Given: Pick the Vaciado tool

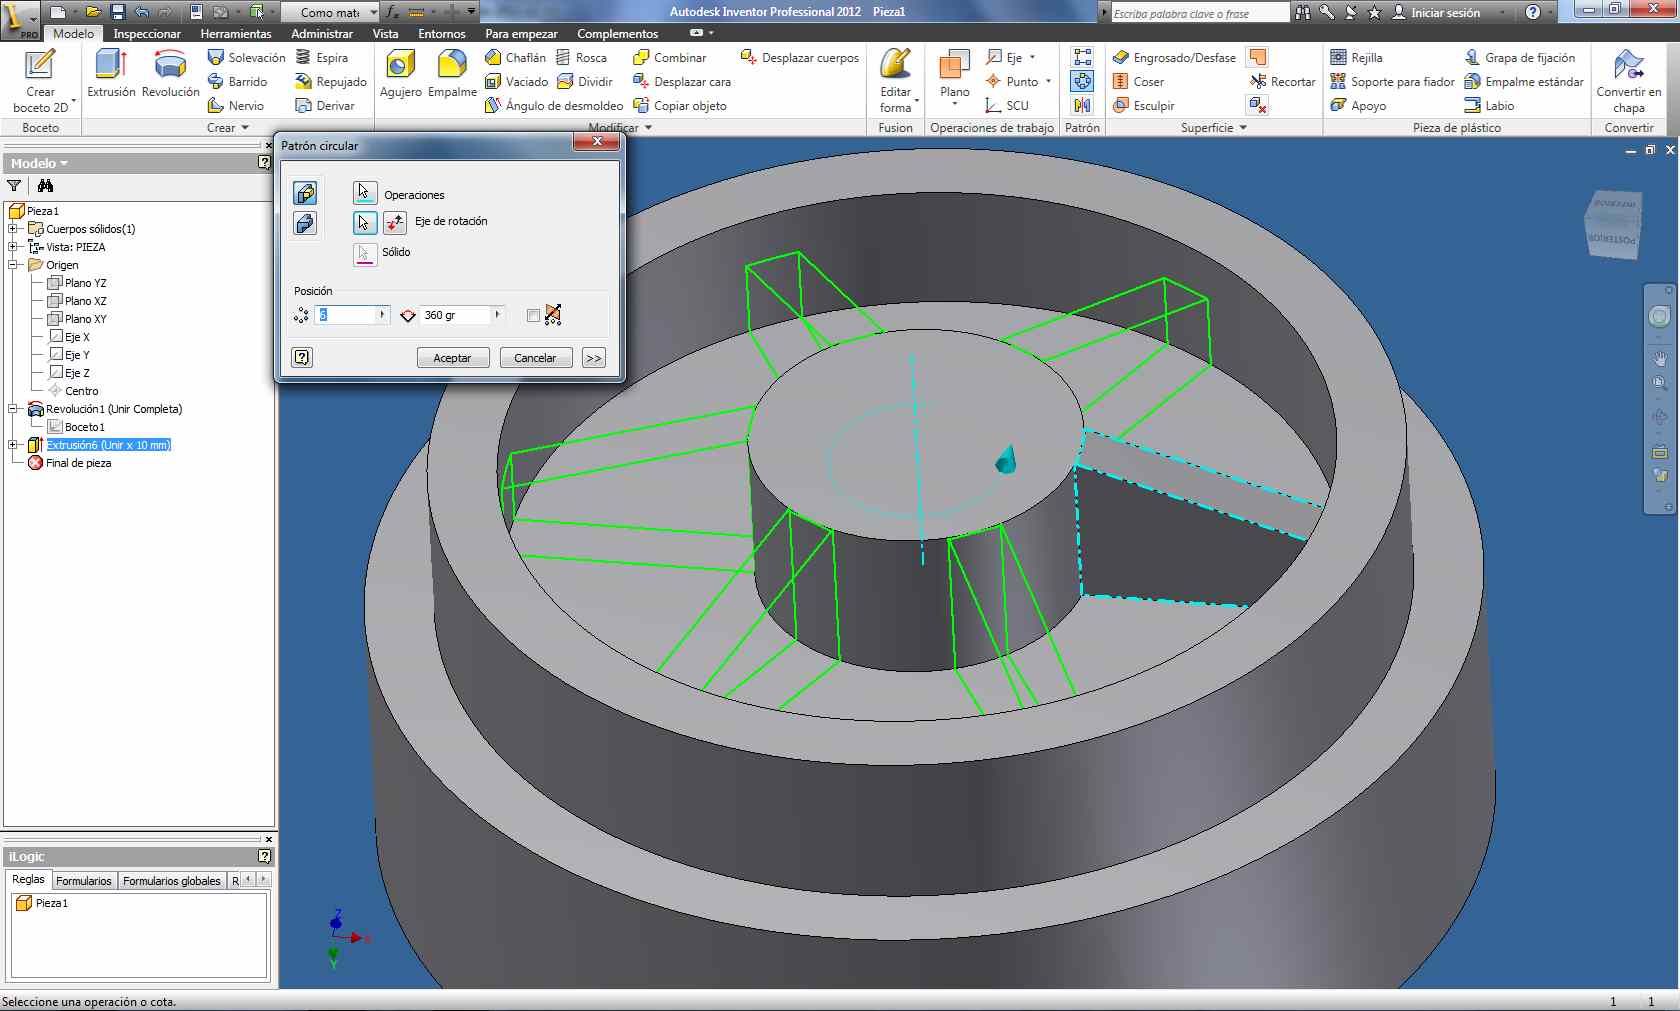Looking at the screenshot, I should point(516,81).
